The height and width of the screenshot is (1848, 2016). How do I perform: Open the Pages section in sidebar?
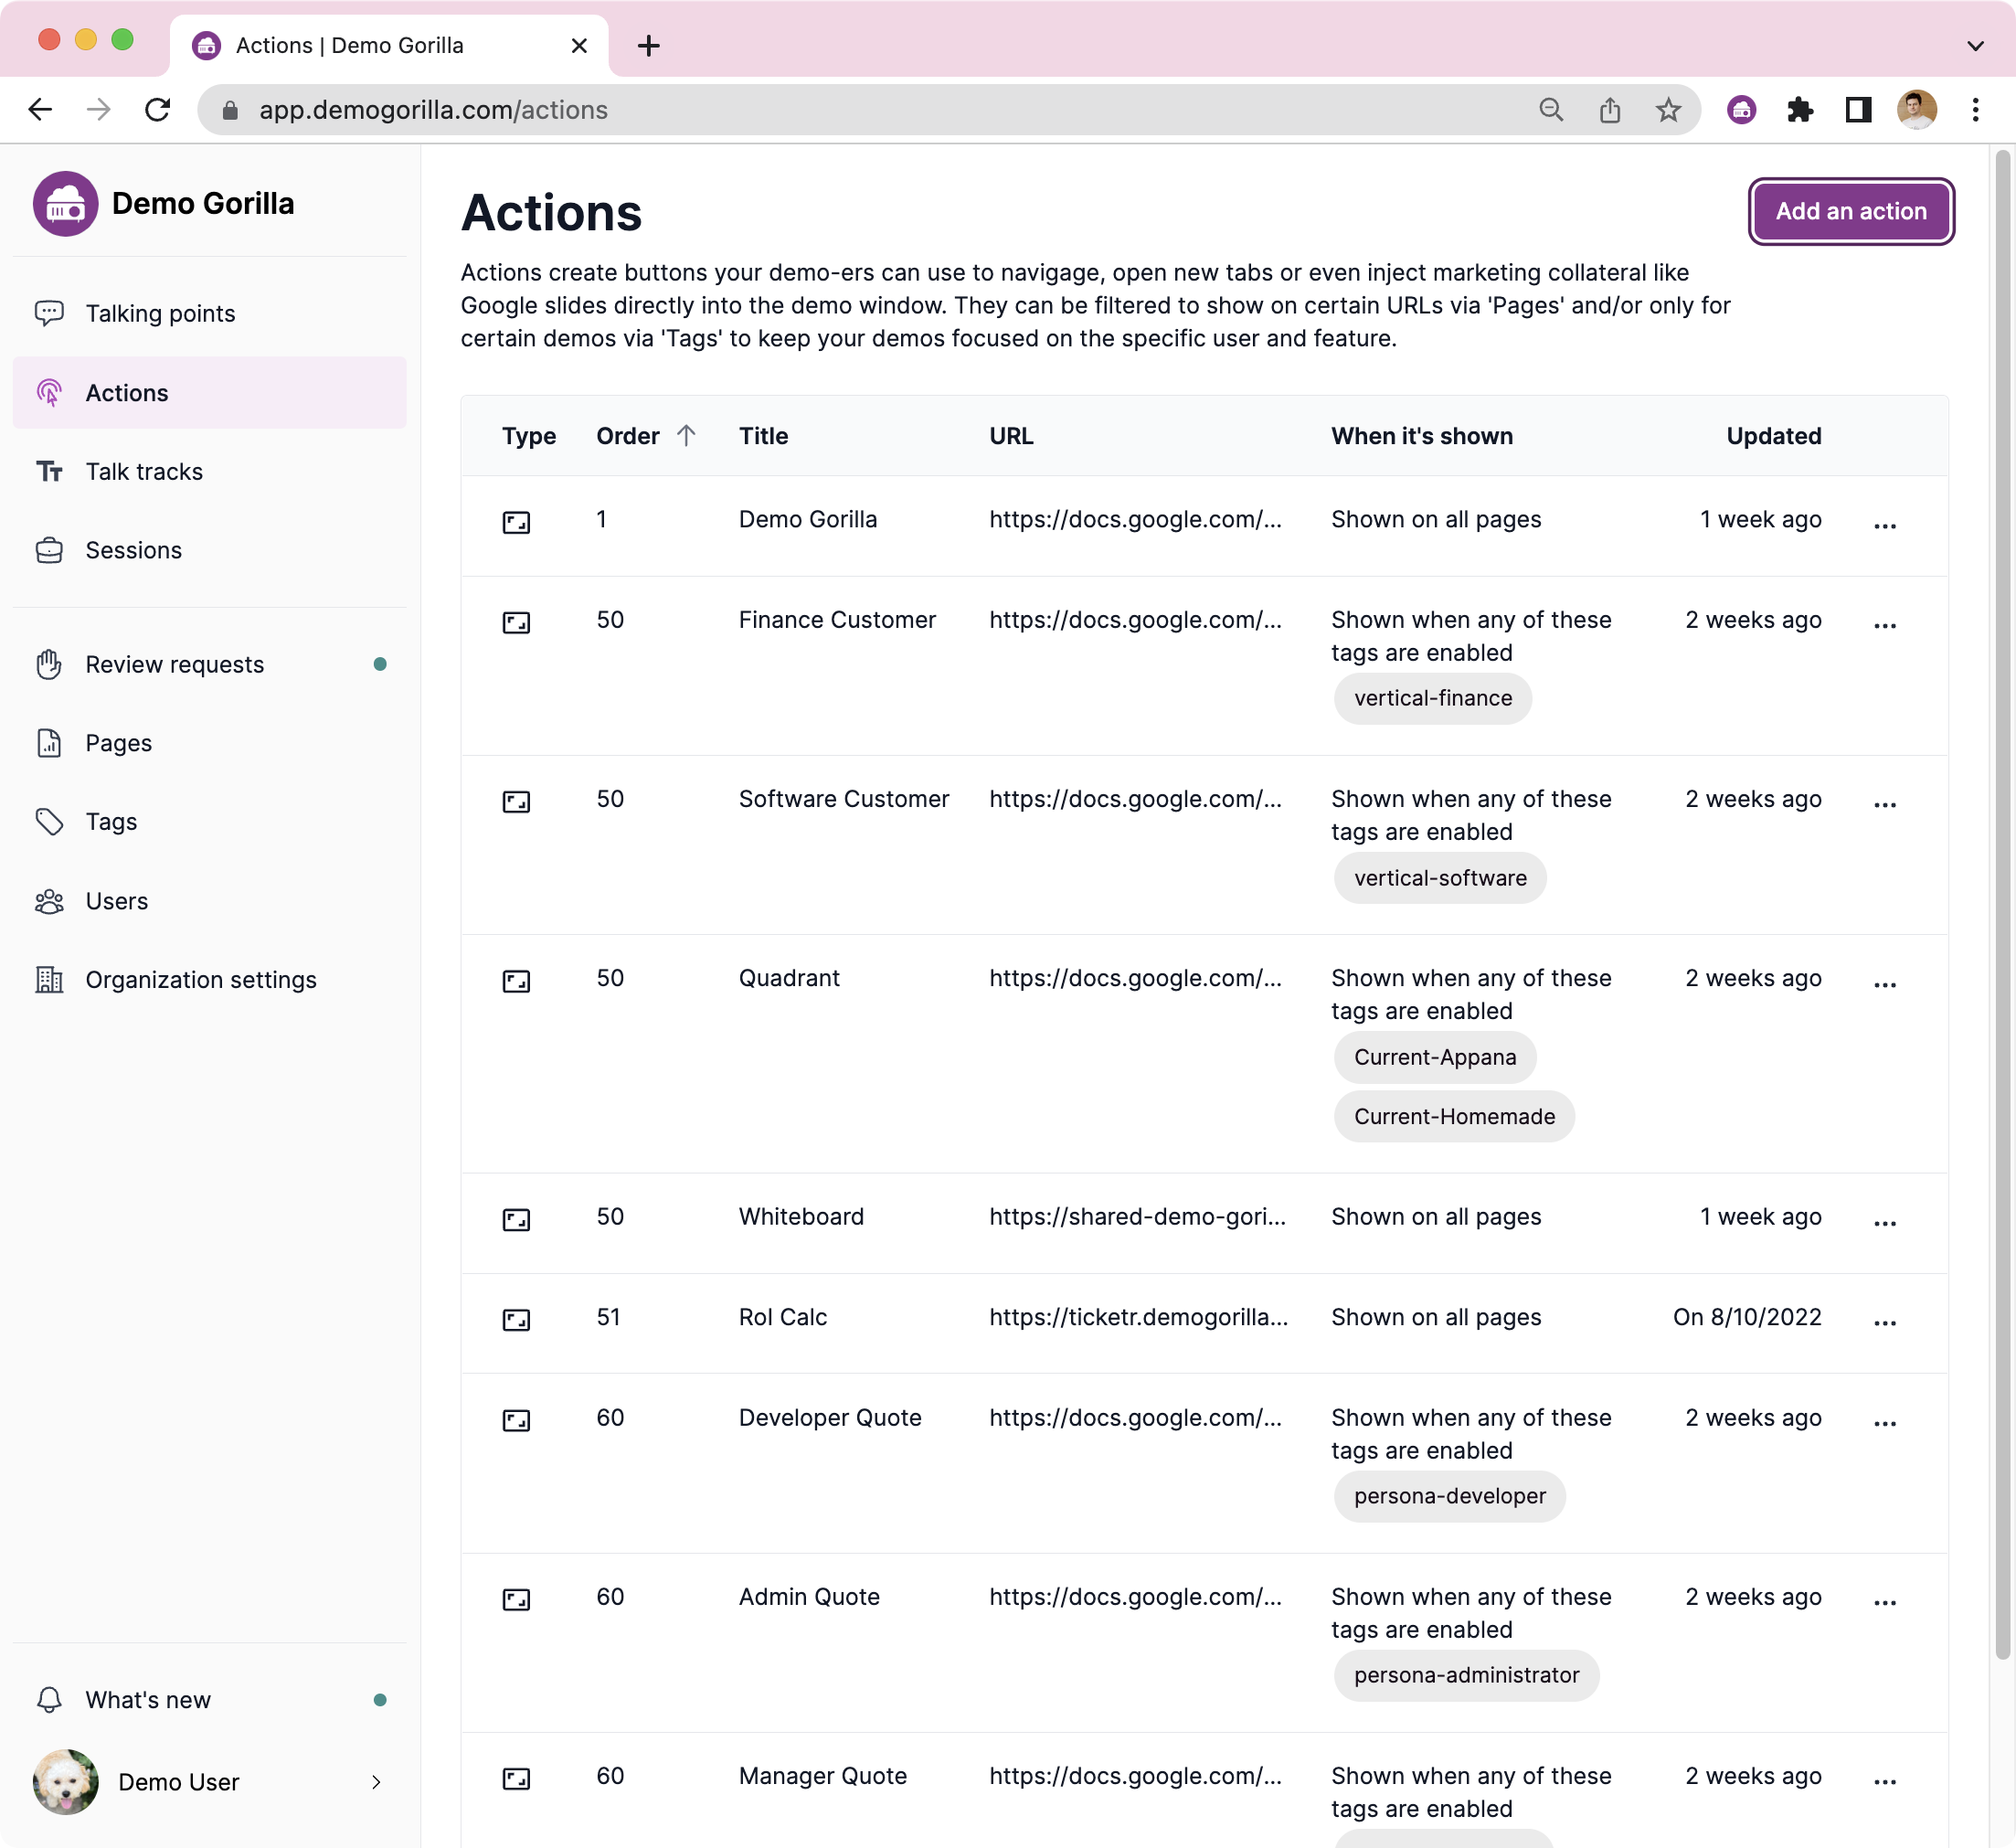(x=118, y=744)
